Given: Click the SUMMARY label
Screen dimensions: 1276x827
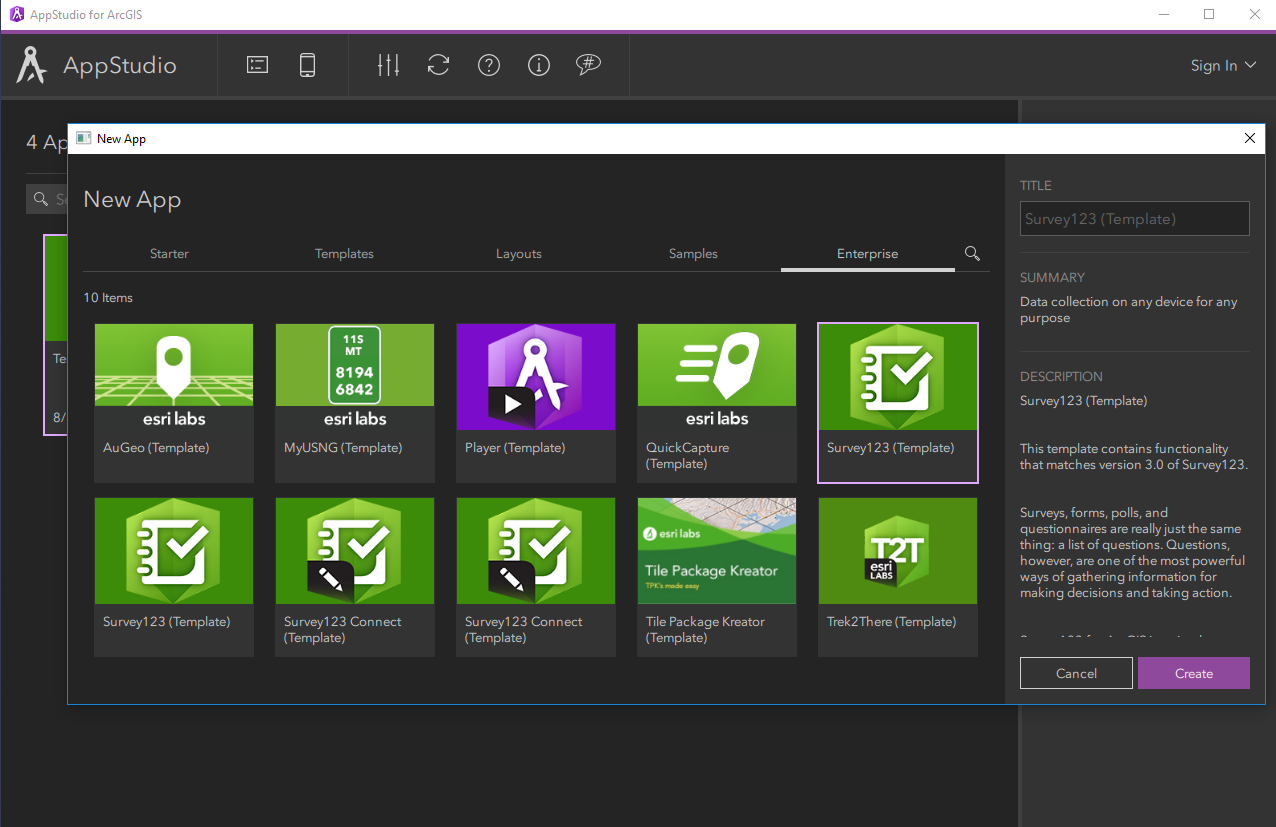Looking at the screenshot, I should pos(1052,277).
